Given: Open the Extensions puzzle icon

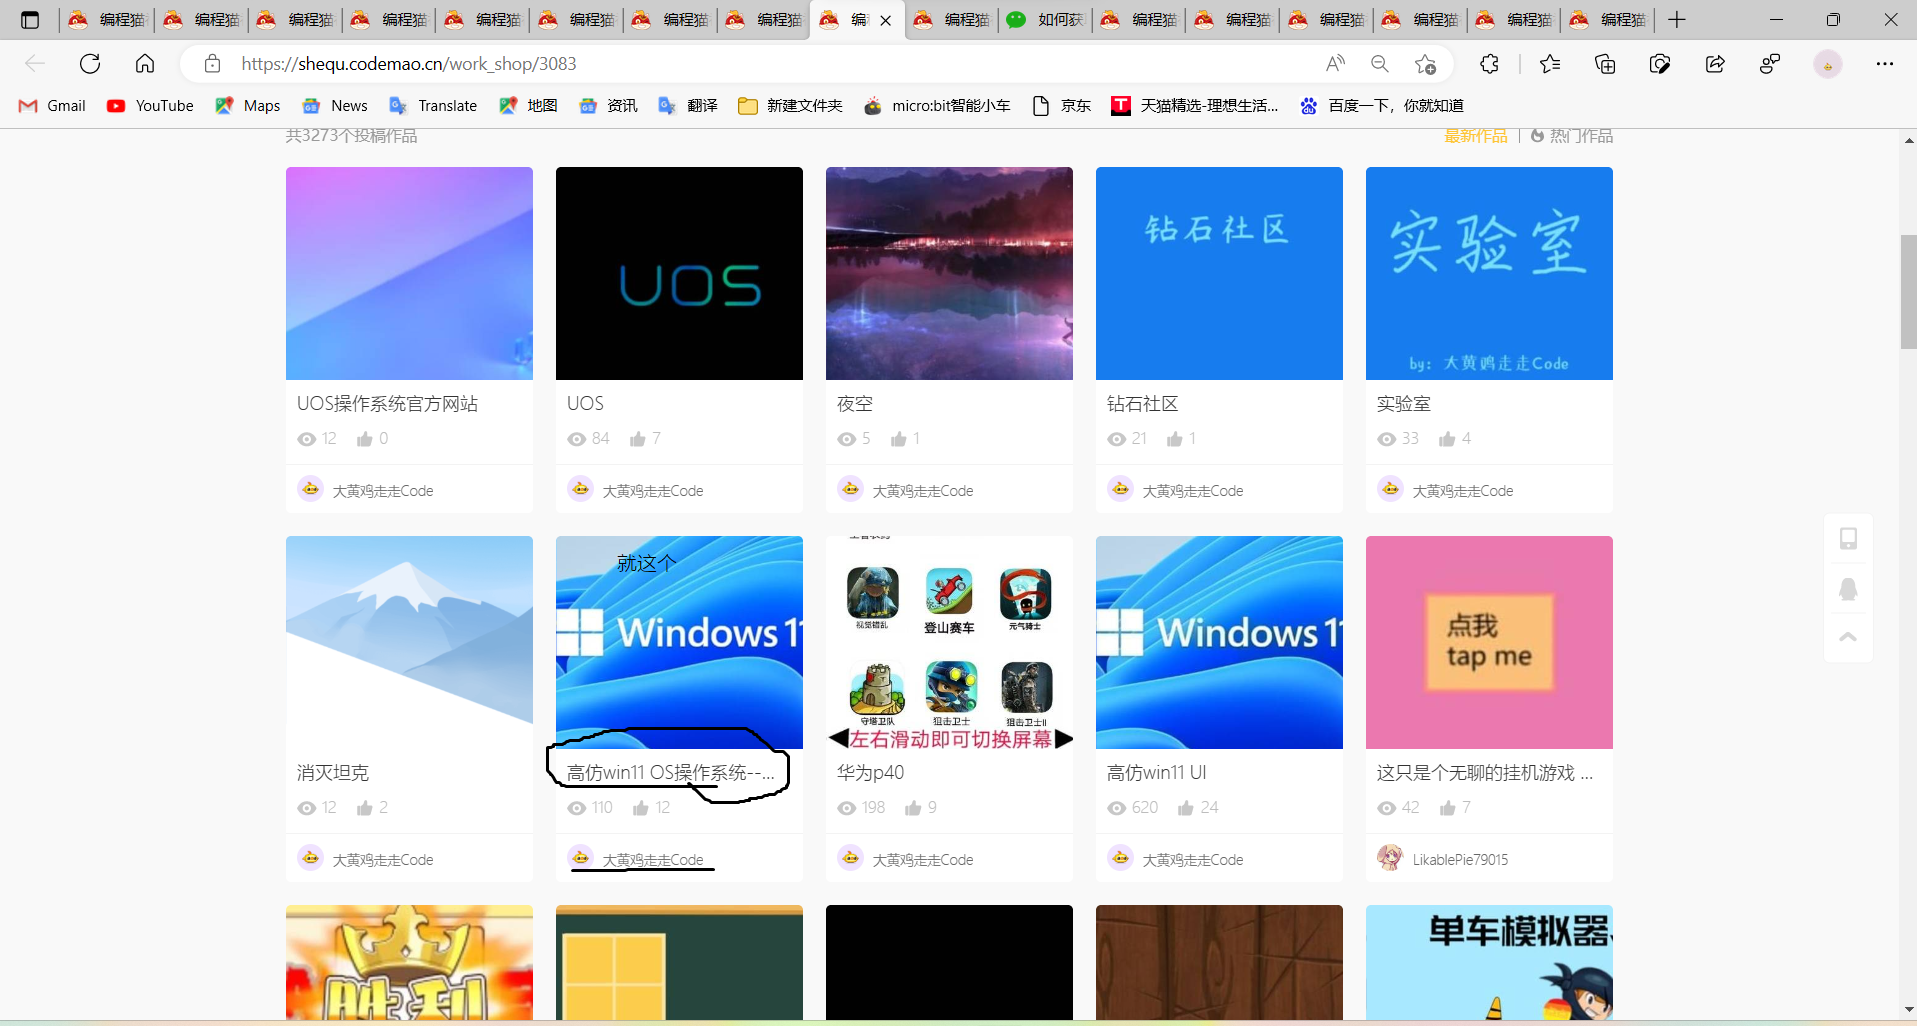Looking at the screenshot, I should [x=1490, y=64].
